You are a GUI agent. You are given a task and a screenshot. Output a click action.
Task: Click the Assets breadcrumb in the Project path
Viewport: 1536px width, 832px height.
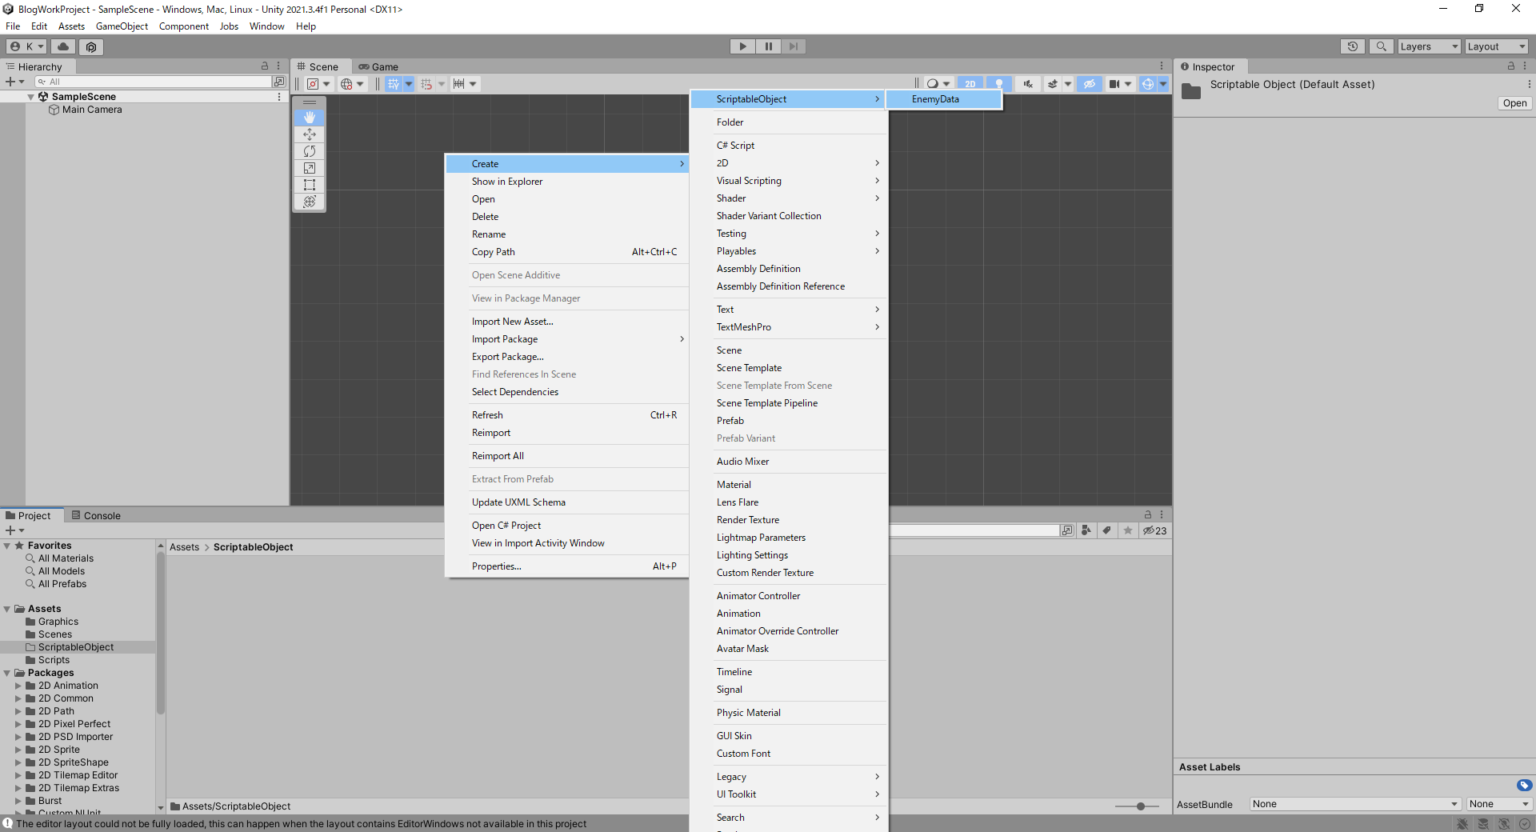click(x=184, y=547)
